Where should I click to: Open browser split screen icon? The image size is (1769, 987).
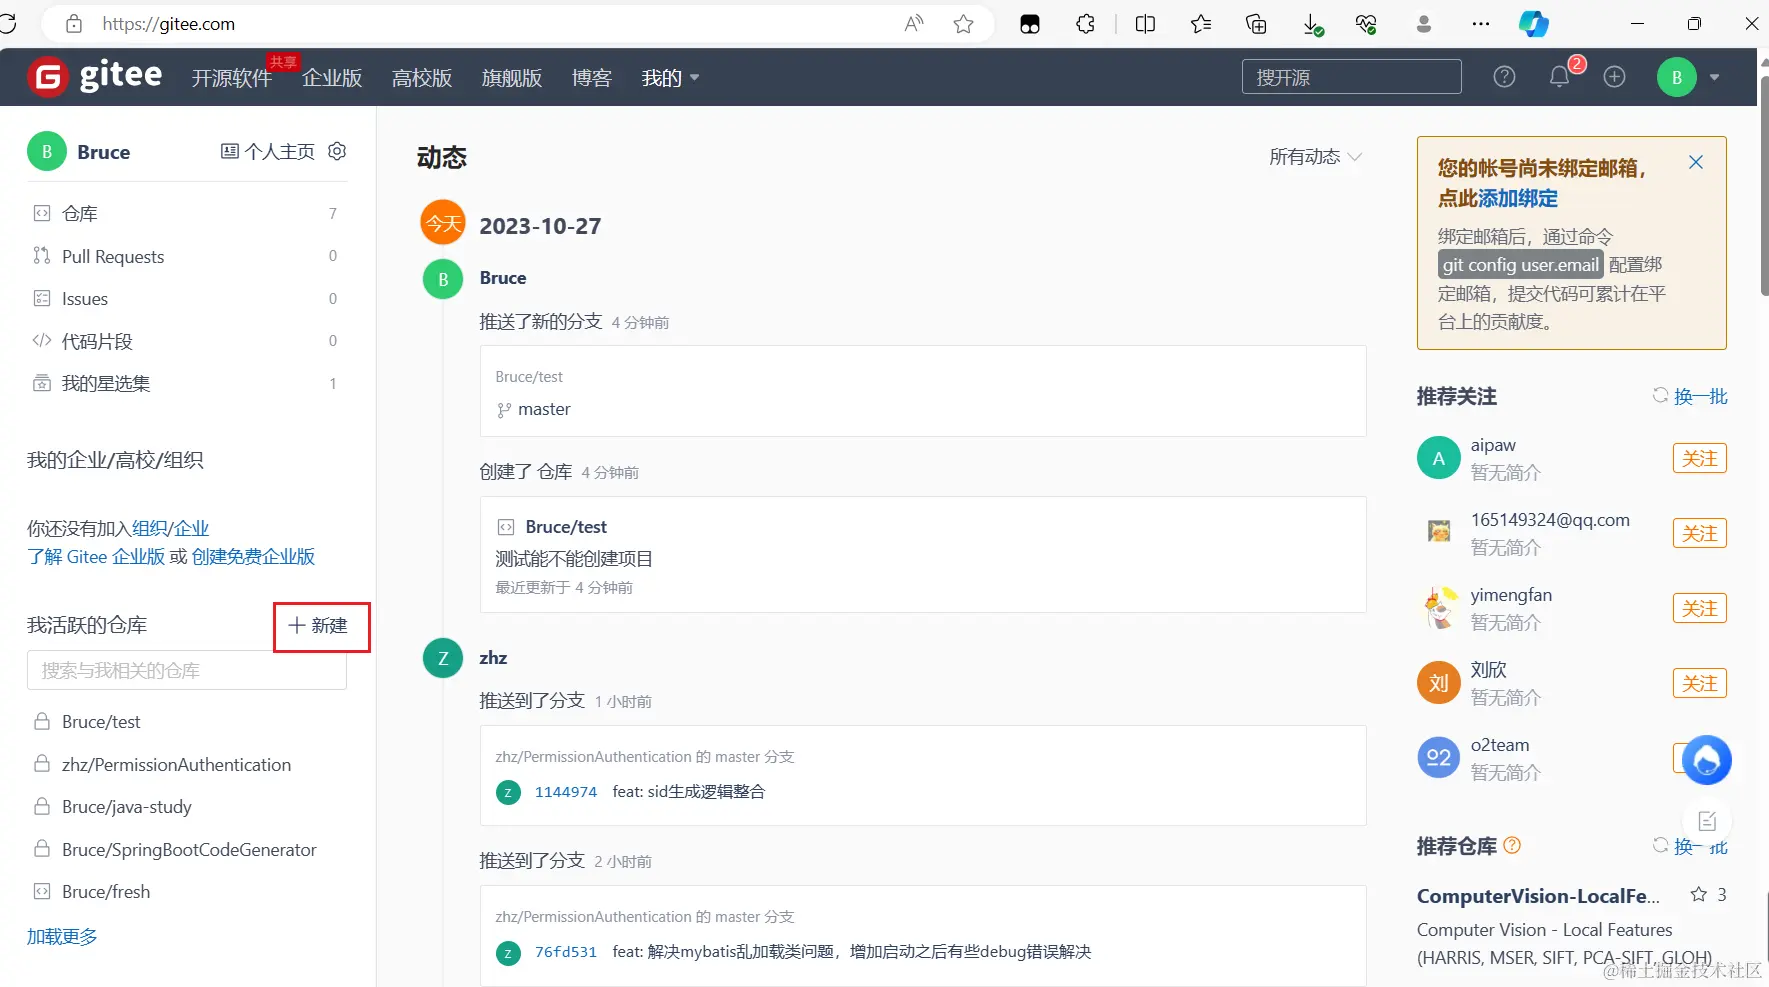(x=1145, y=24)
